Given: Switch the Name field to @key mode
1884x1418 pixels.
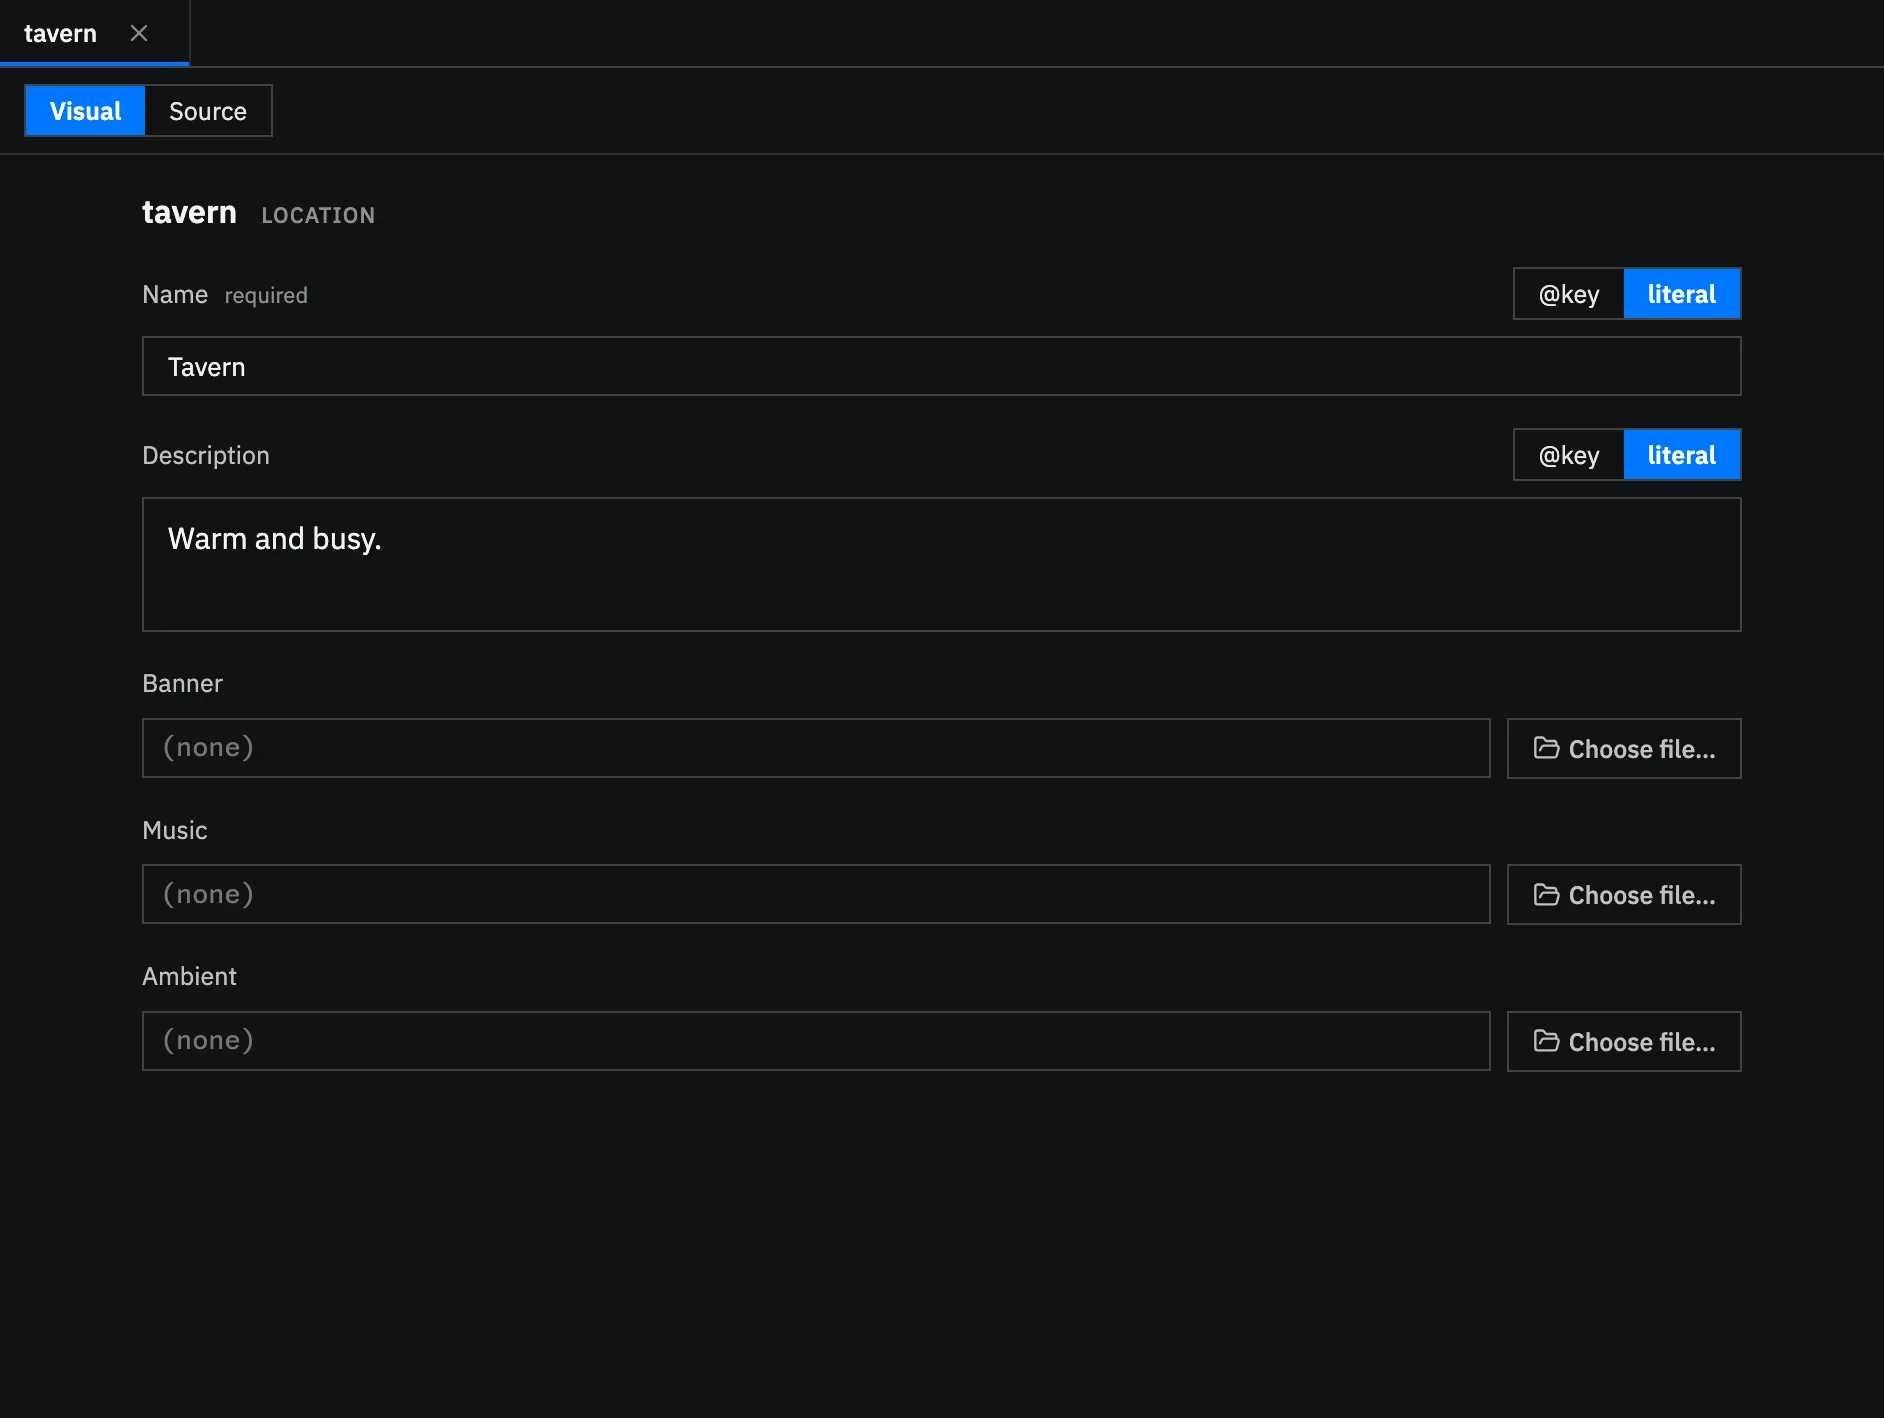Looking at the screenshot, I should point(1568,294).
